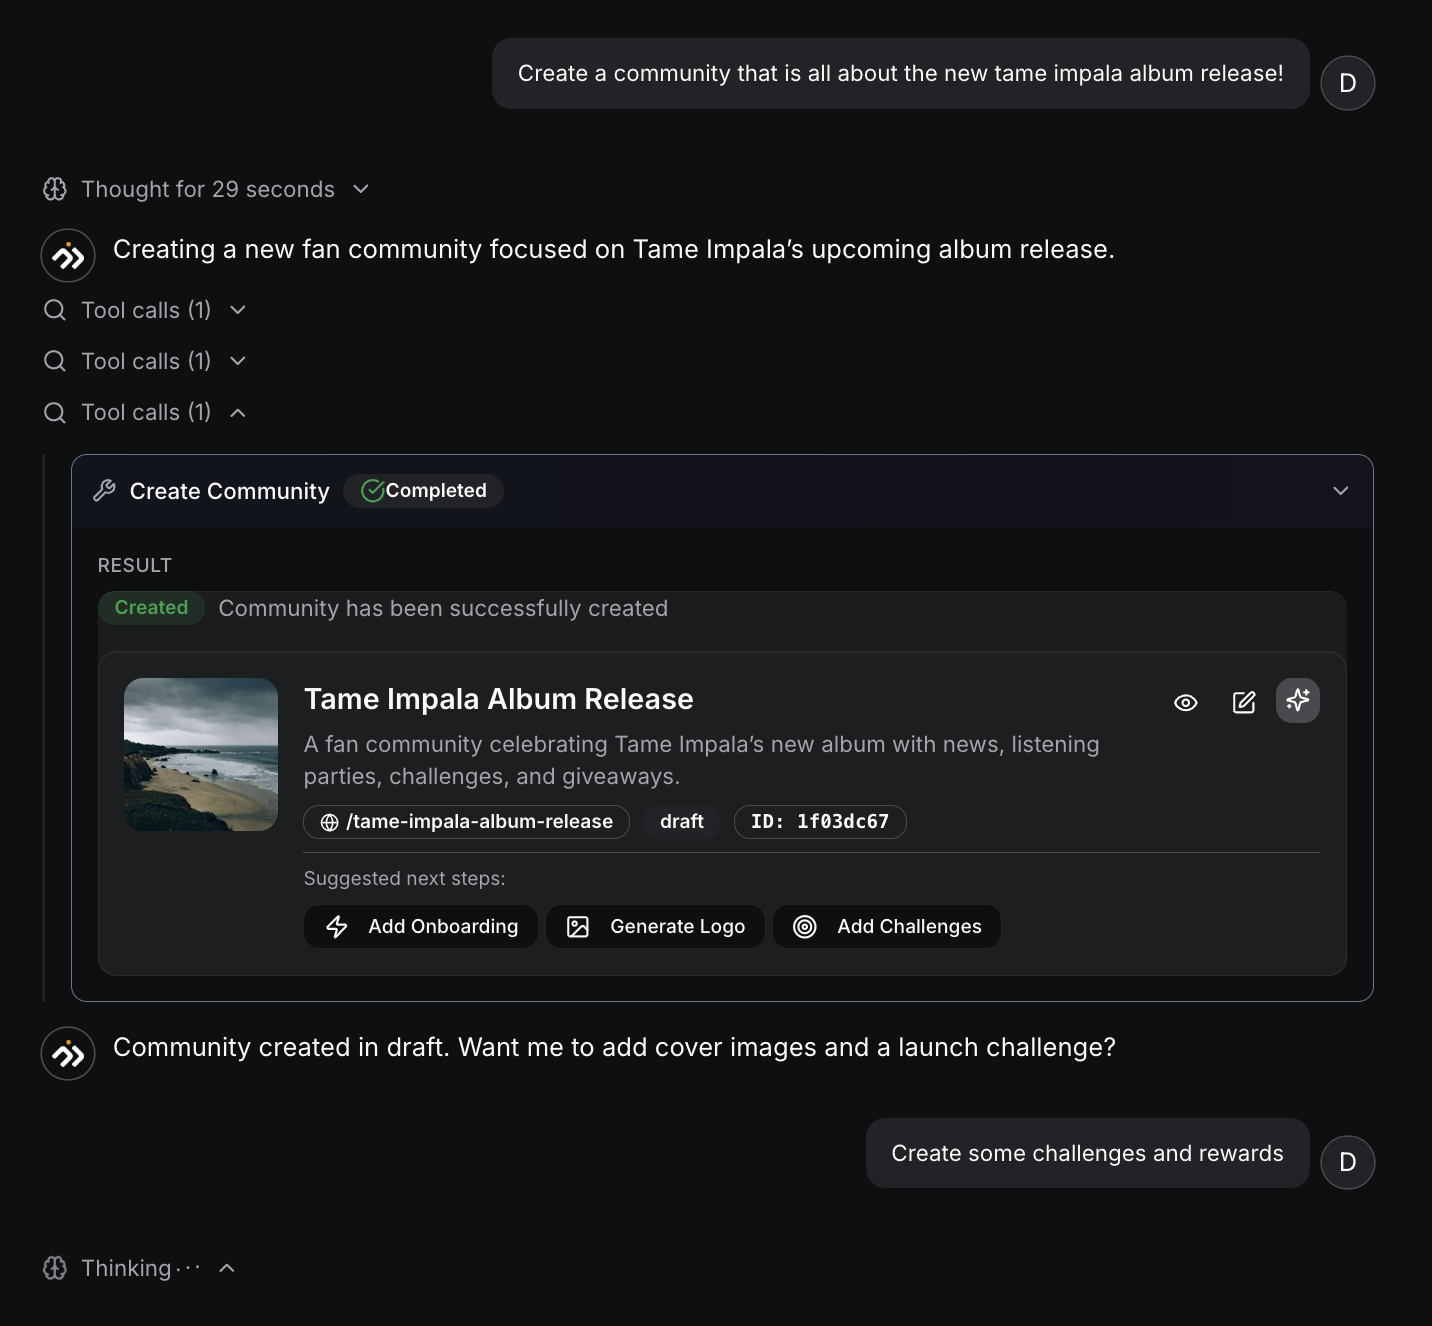Click the Create some challenges and rewards message
Viewport: 1432px width, 1326px height.
(x=1088, y=1153)
